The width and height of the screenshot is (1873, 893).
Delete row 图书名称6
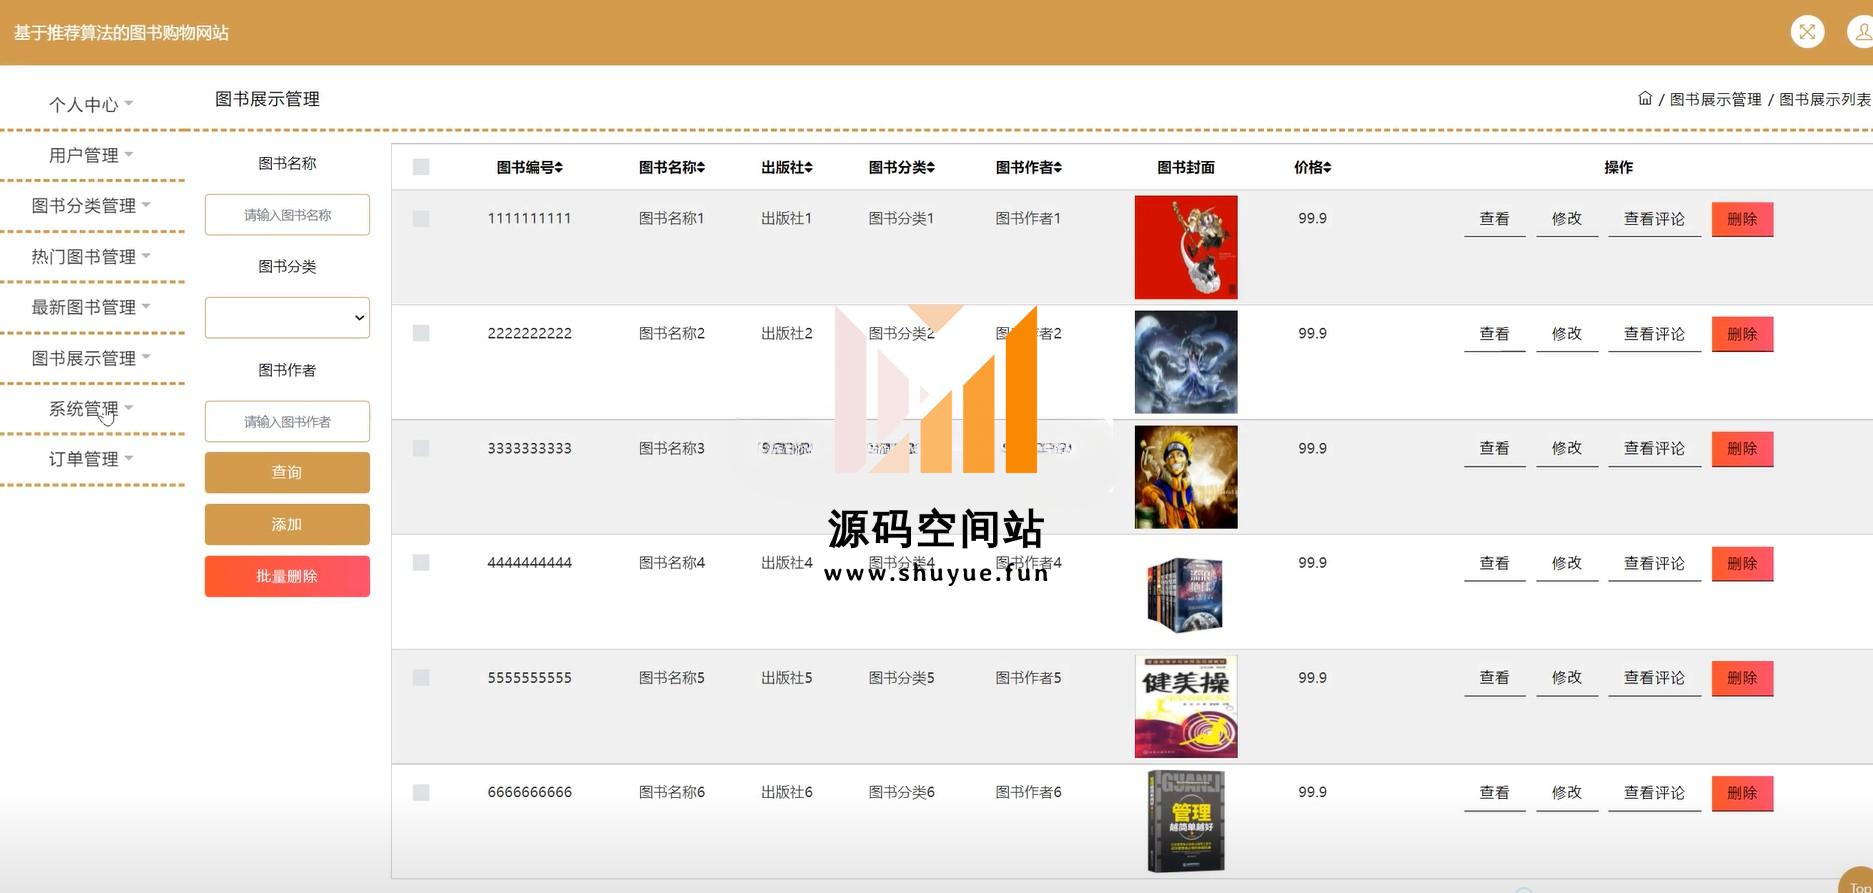[1742, 793]
